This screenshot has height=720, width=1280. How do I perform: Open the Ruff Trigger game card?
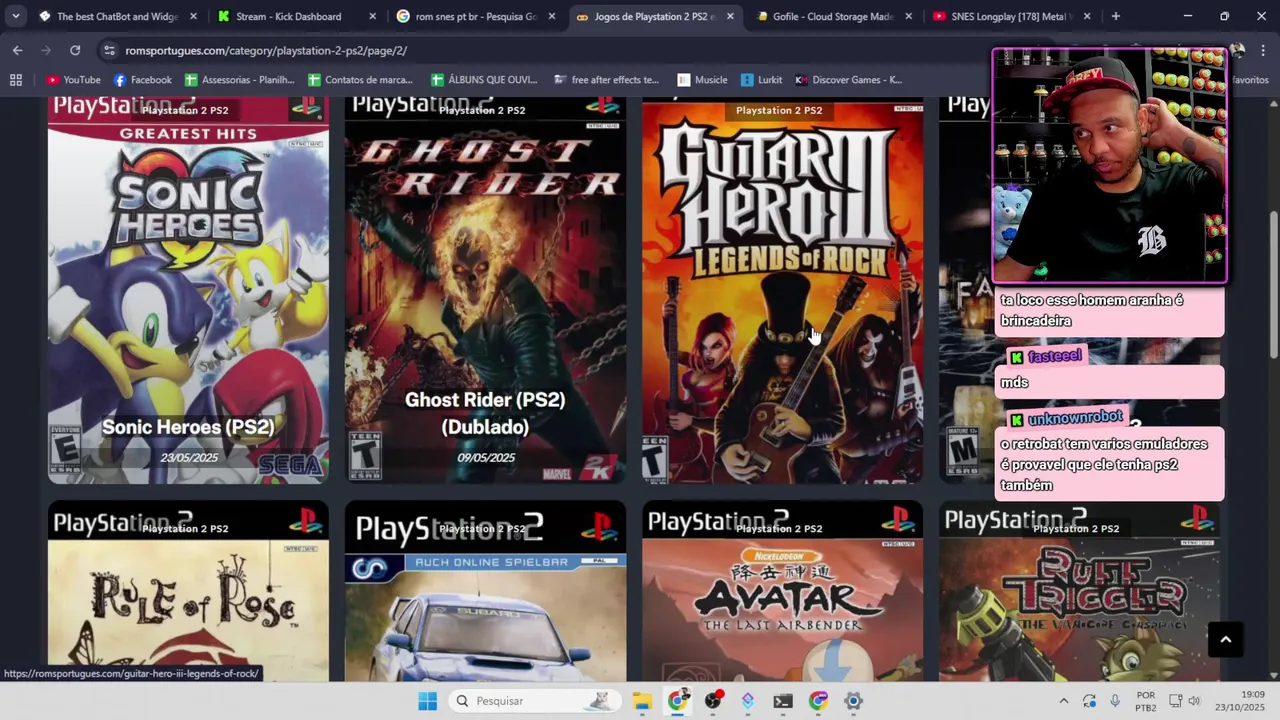[1079, 592]
